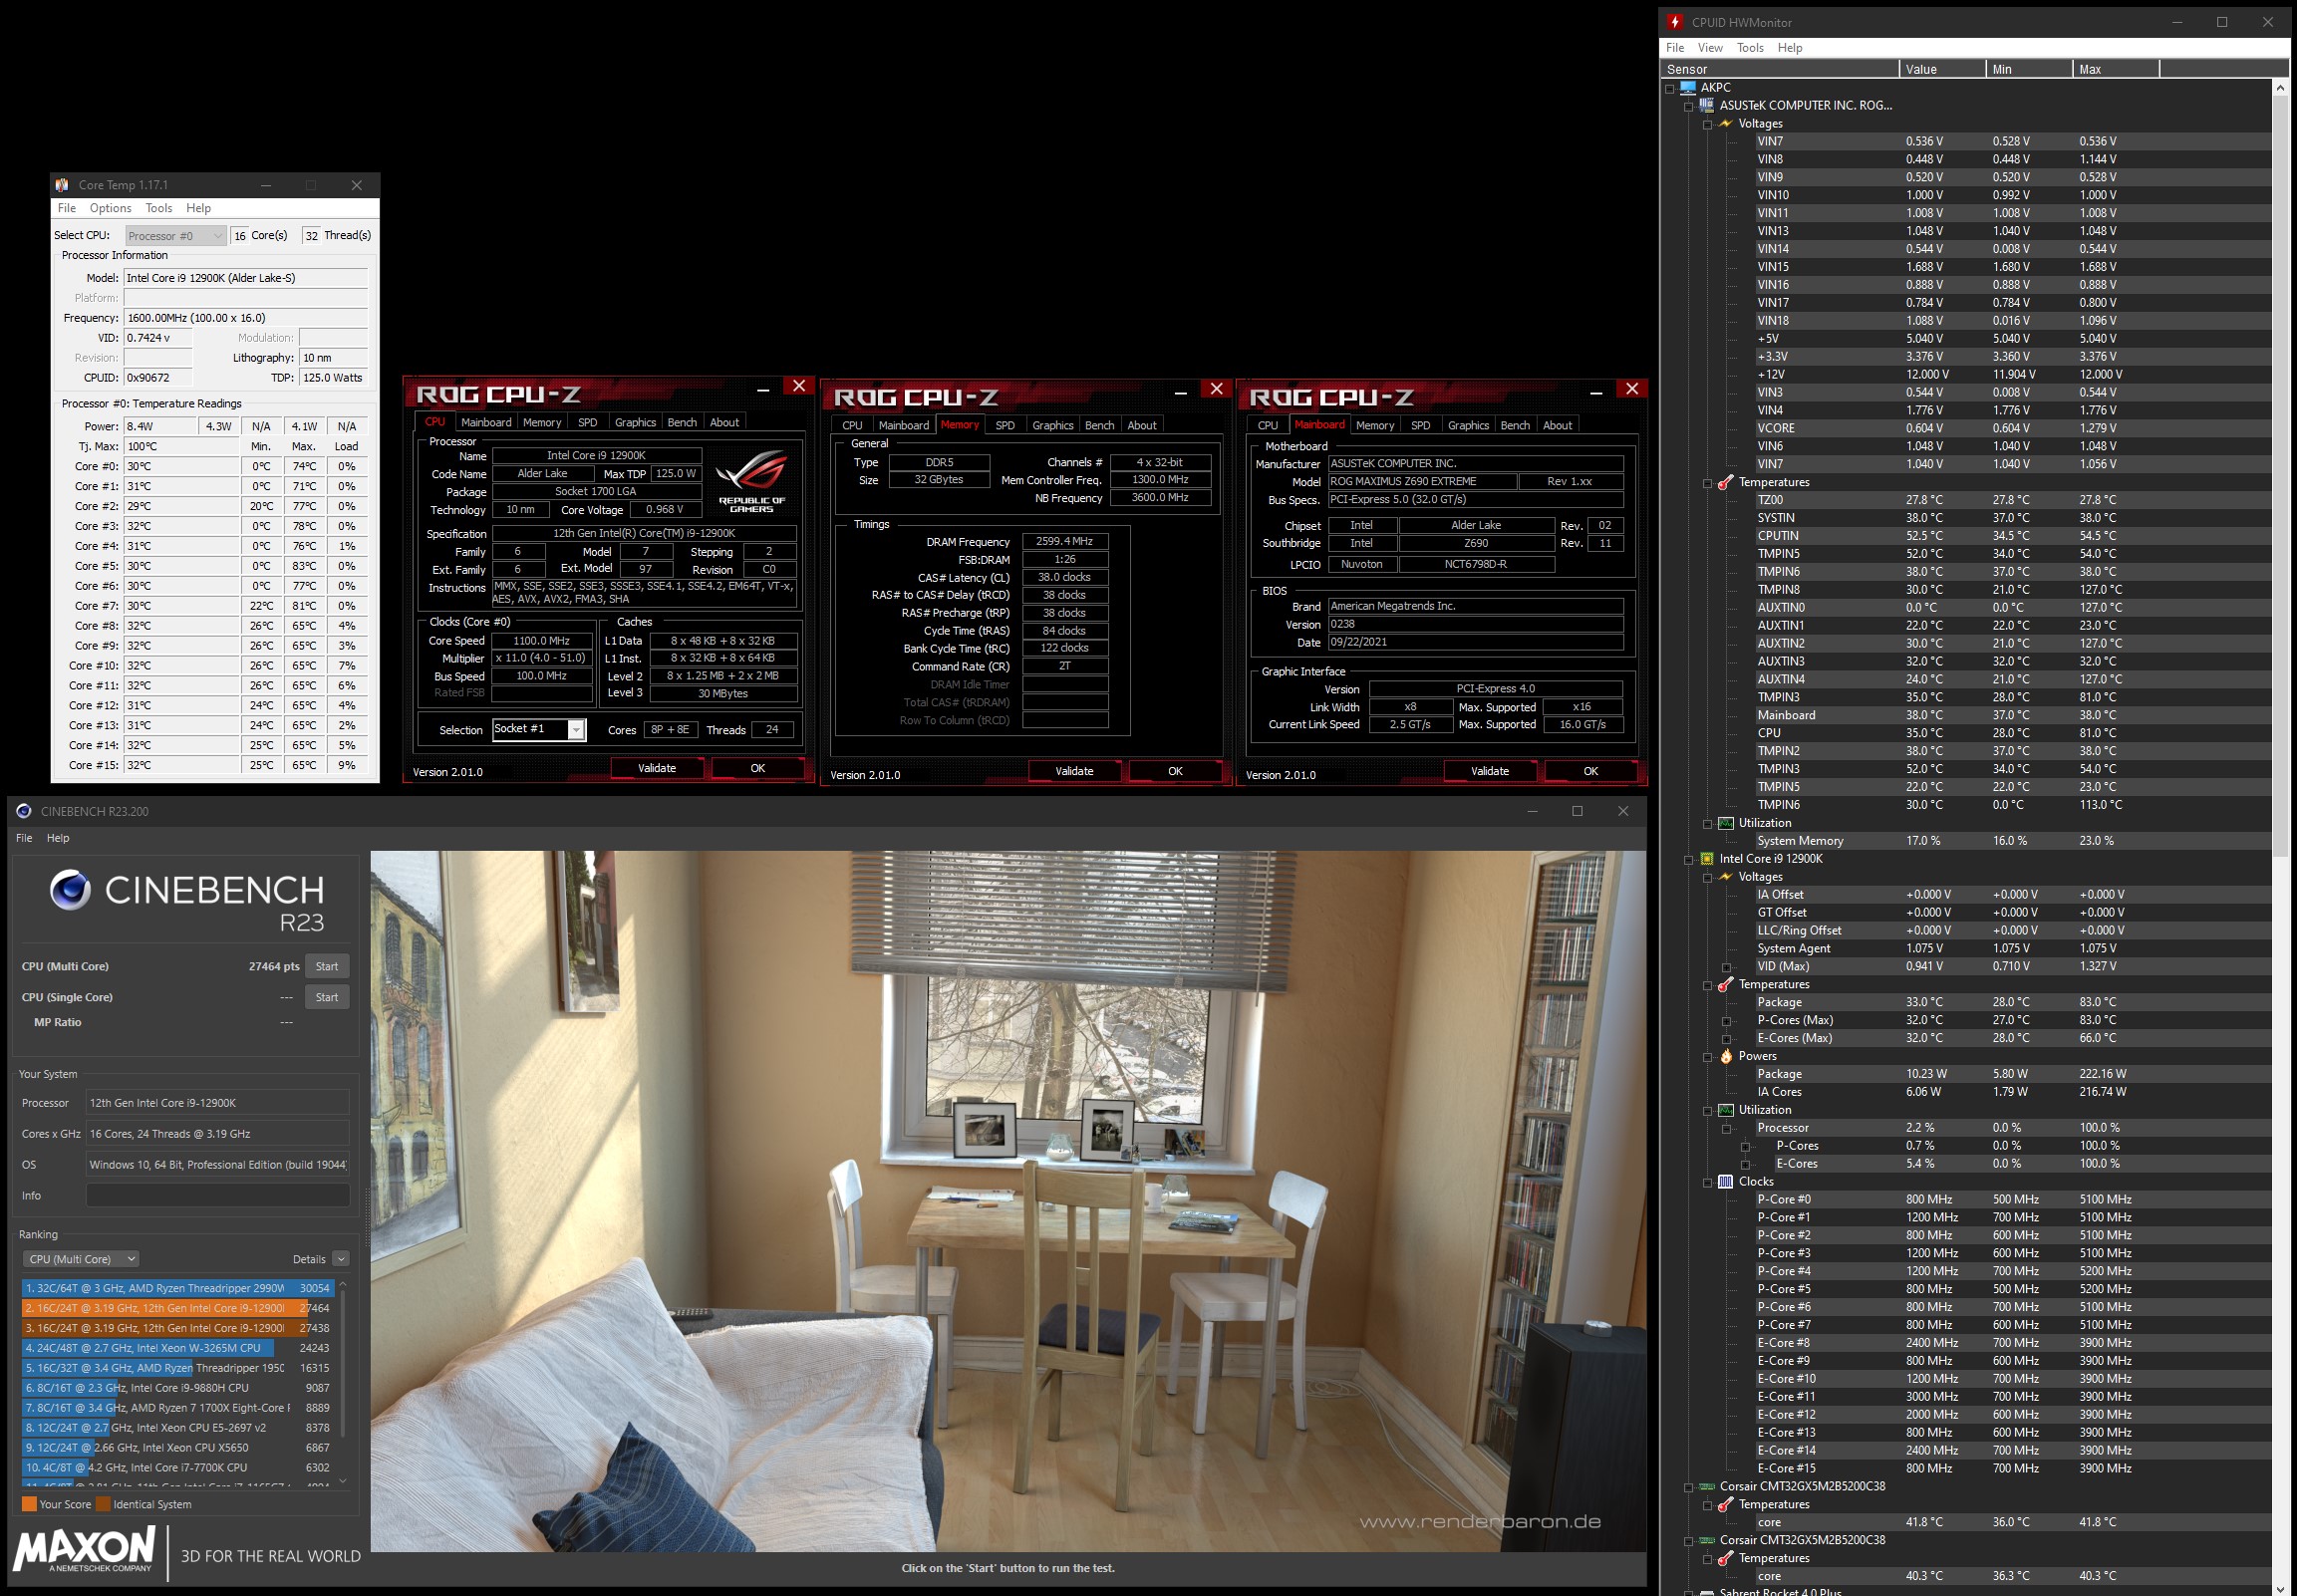2297x1596 pixels.
Task: Click OK in the first CPU-Z window
Action: (x=758, y=769)
